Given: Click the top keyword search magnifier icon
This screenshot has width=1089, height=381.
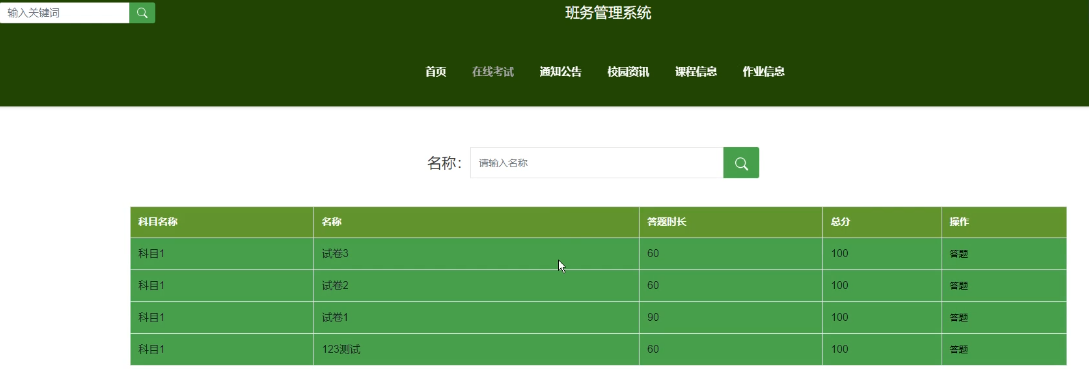Looking at the screenshot, I should [142, 12].
